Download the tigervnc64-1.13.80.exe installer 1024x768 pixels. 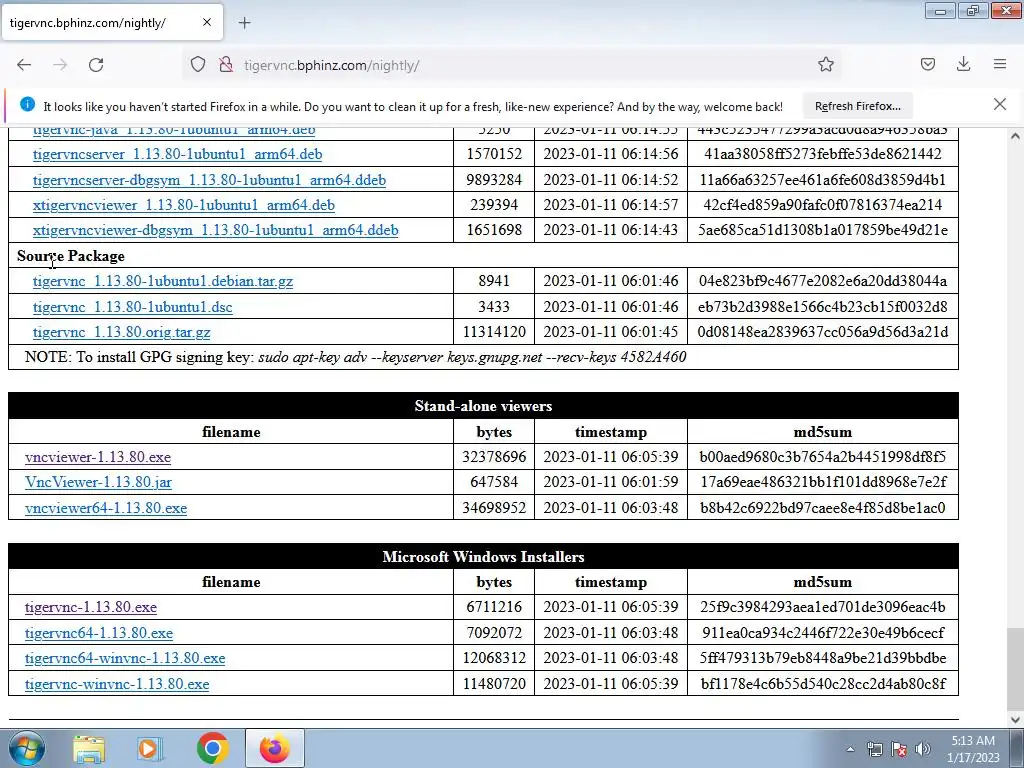(99, 633)
